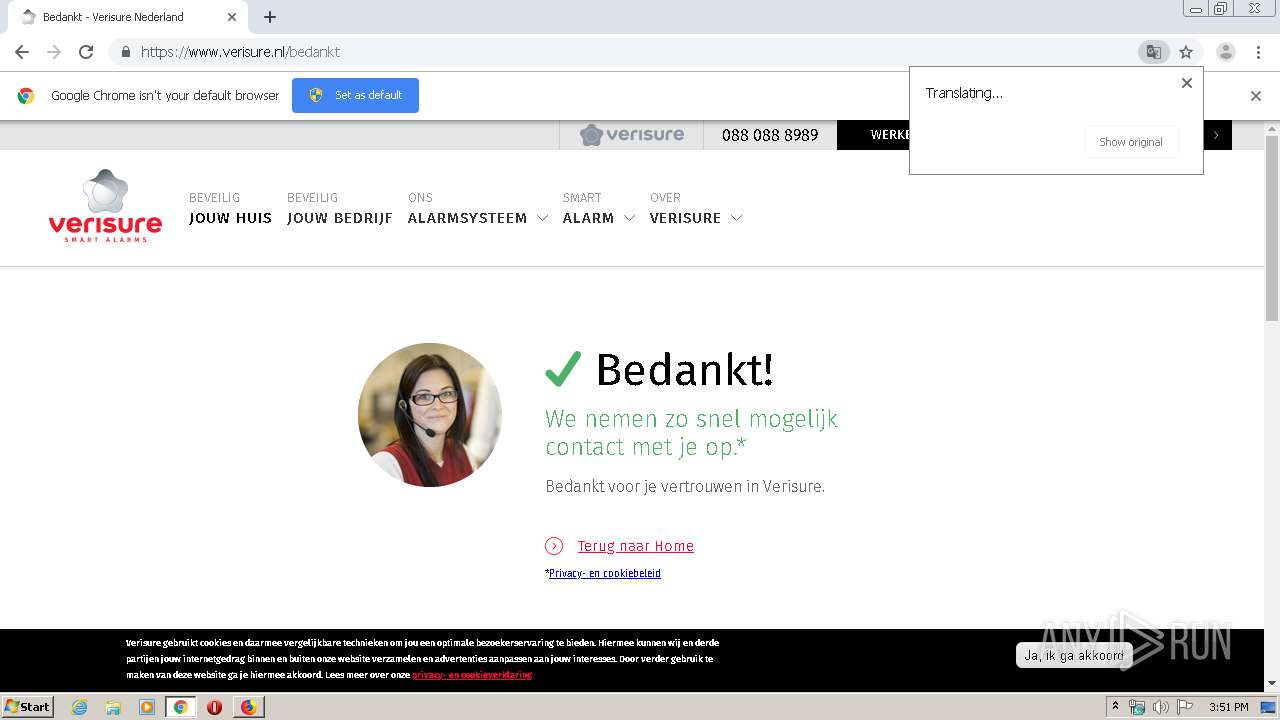
Task: Expand the Smart Alarm menu chevron
Action: 629,218
